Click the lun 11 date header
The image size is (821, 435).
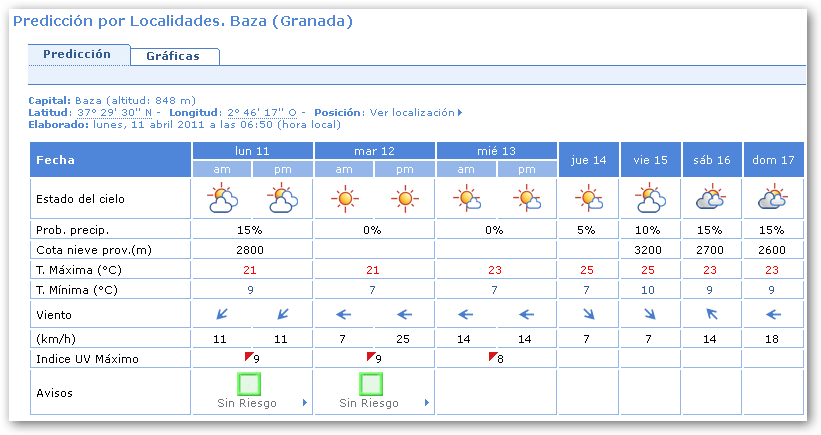pyautogui.click(x=253, y=150)
